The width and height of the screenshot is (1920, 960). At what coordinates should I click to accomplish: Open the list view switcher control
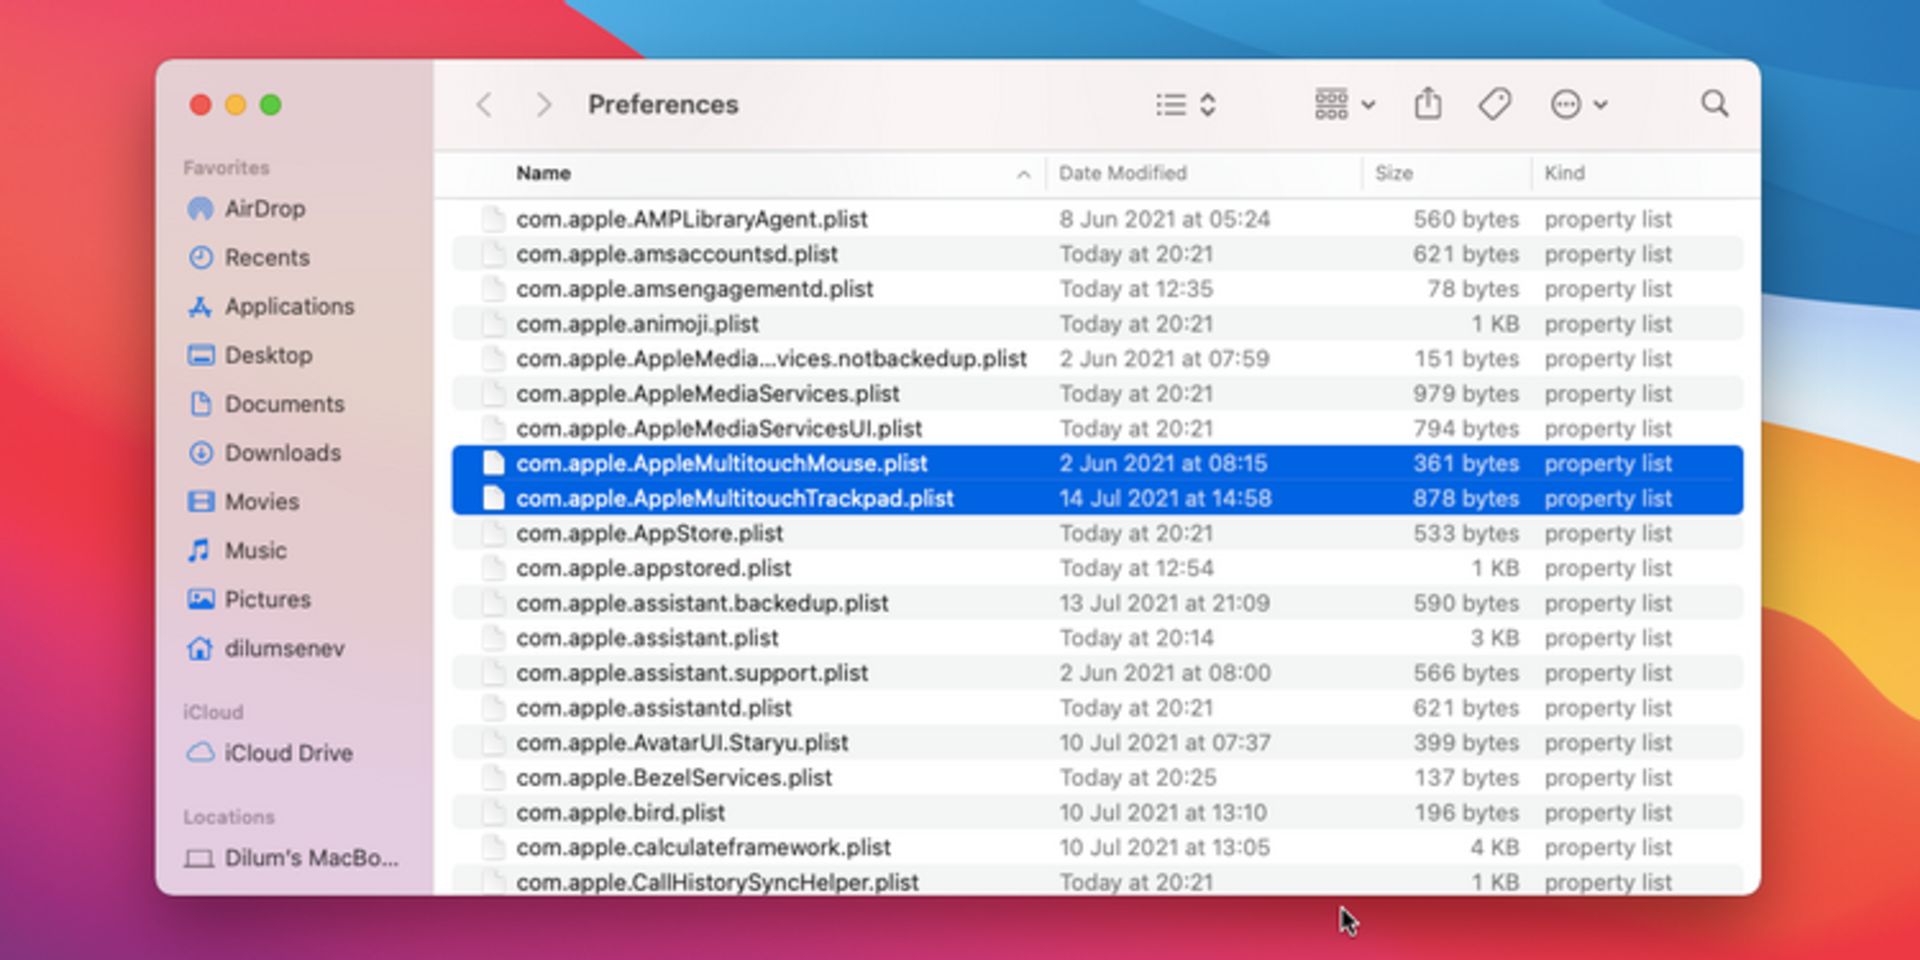(x=1185, y=105)
